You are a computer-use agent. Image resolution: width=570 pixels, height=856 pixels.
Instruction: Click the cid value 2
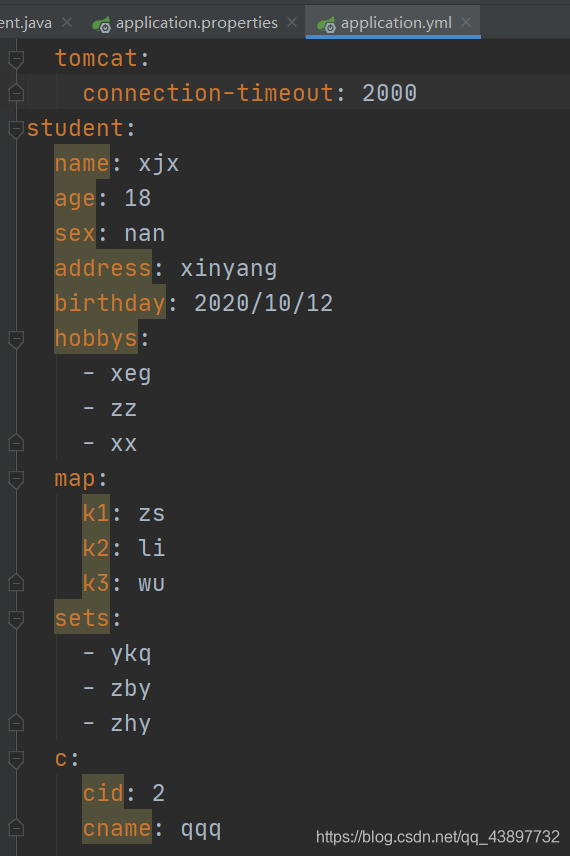[x=158, y=793]
